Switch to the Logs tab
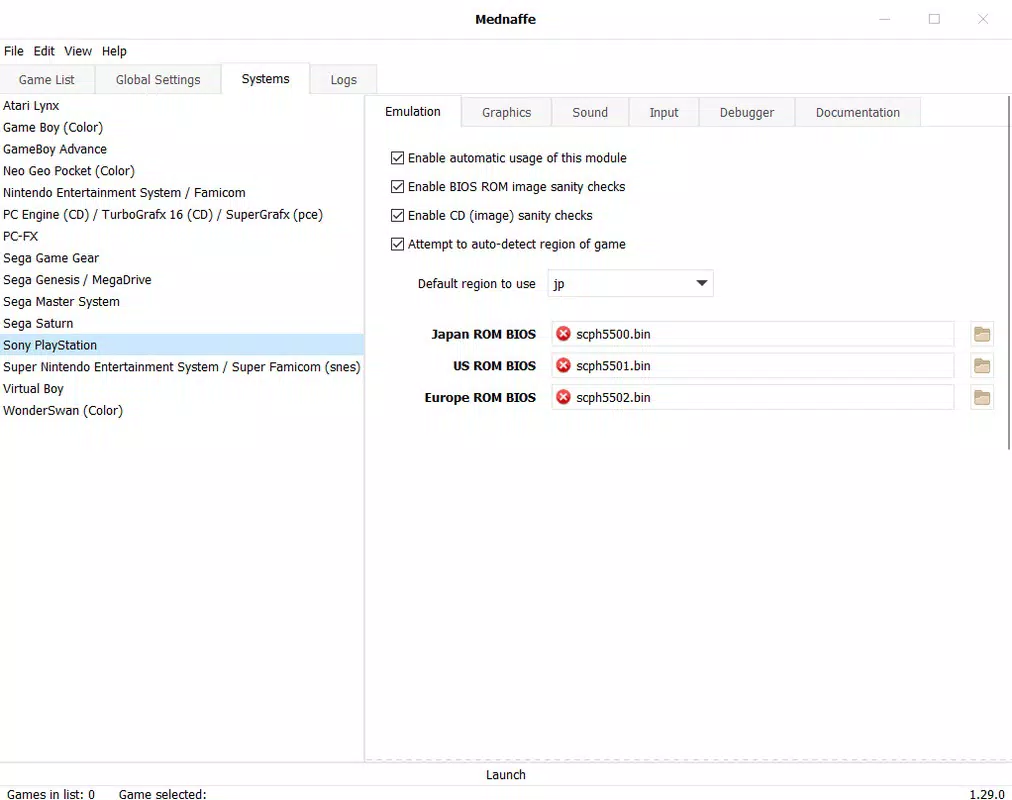Viewport: 1012px width, 800px height. coord(343,80)
